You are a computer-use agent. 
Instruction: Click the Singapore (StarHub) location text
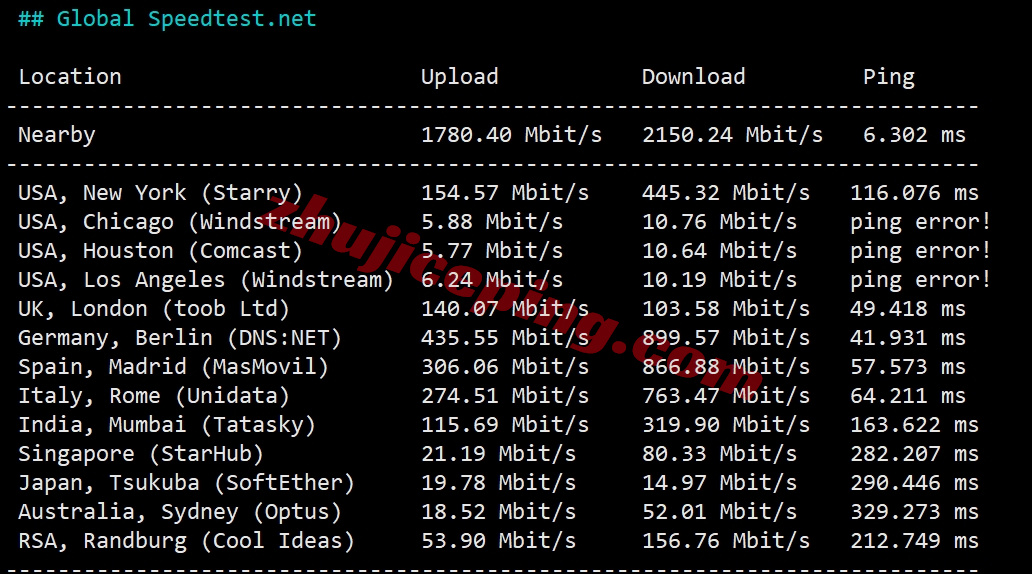tap(141, 454)
